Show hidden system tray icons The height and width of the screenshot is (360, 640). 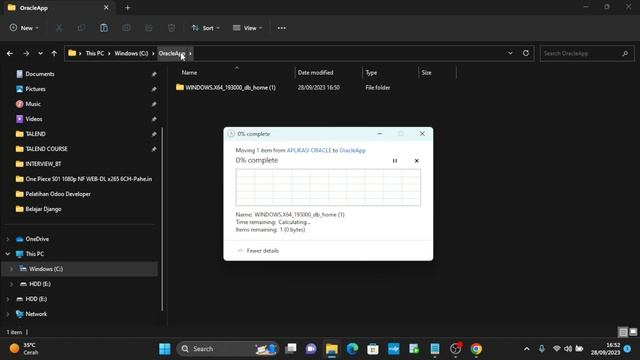click(x=527, y=349)
